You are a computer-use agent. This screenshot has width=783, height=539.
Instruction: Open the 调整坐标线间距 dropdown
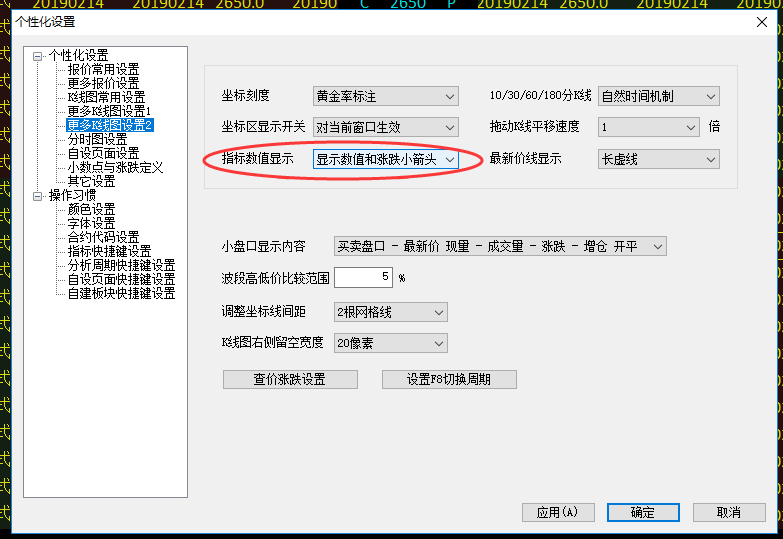click(x=391, y=312)
